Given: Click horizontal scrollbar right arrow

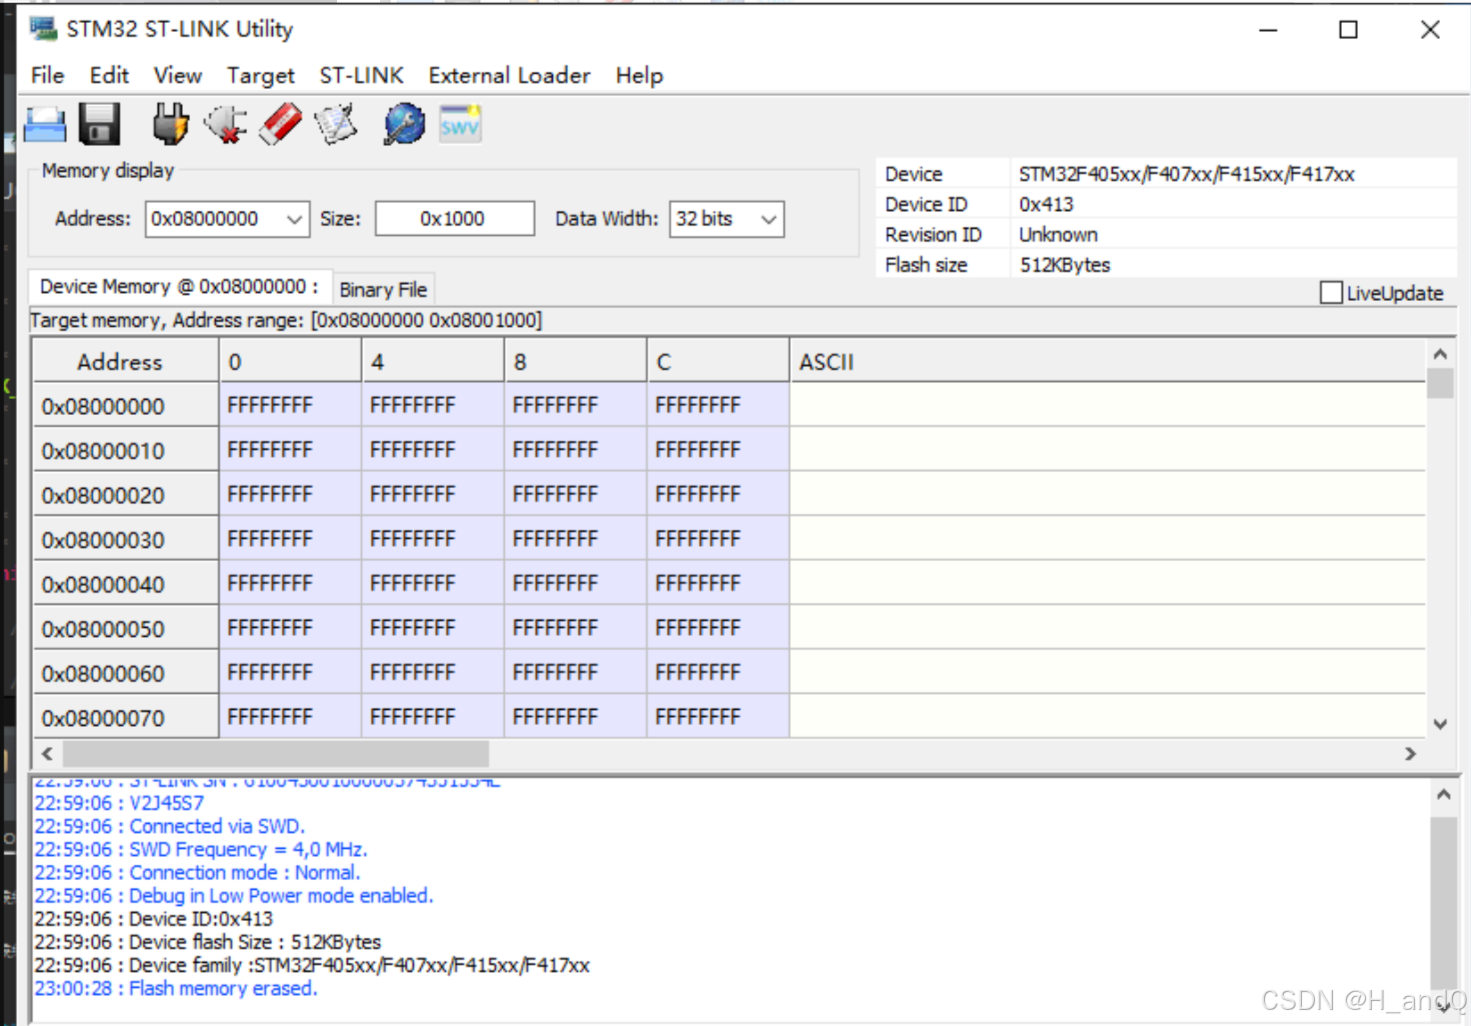Looking at the screenshot, I should [1410, 754].
